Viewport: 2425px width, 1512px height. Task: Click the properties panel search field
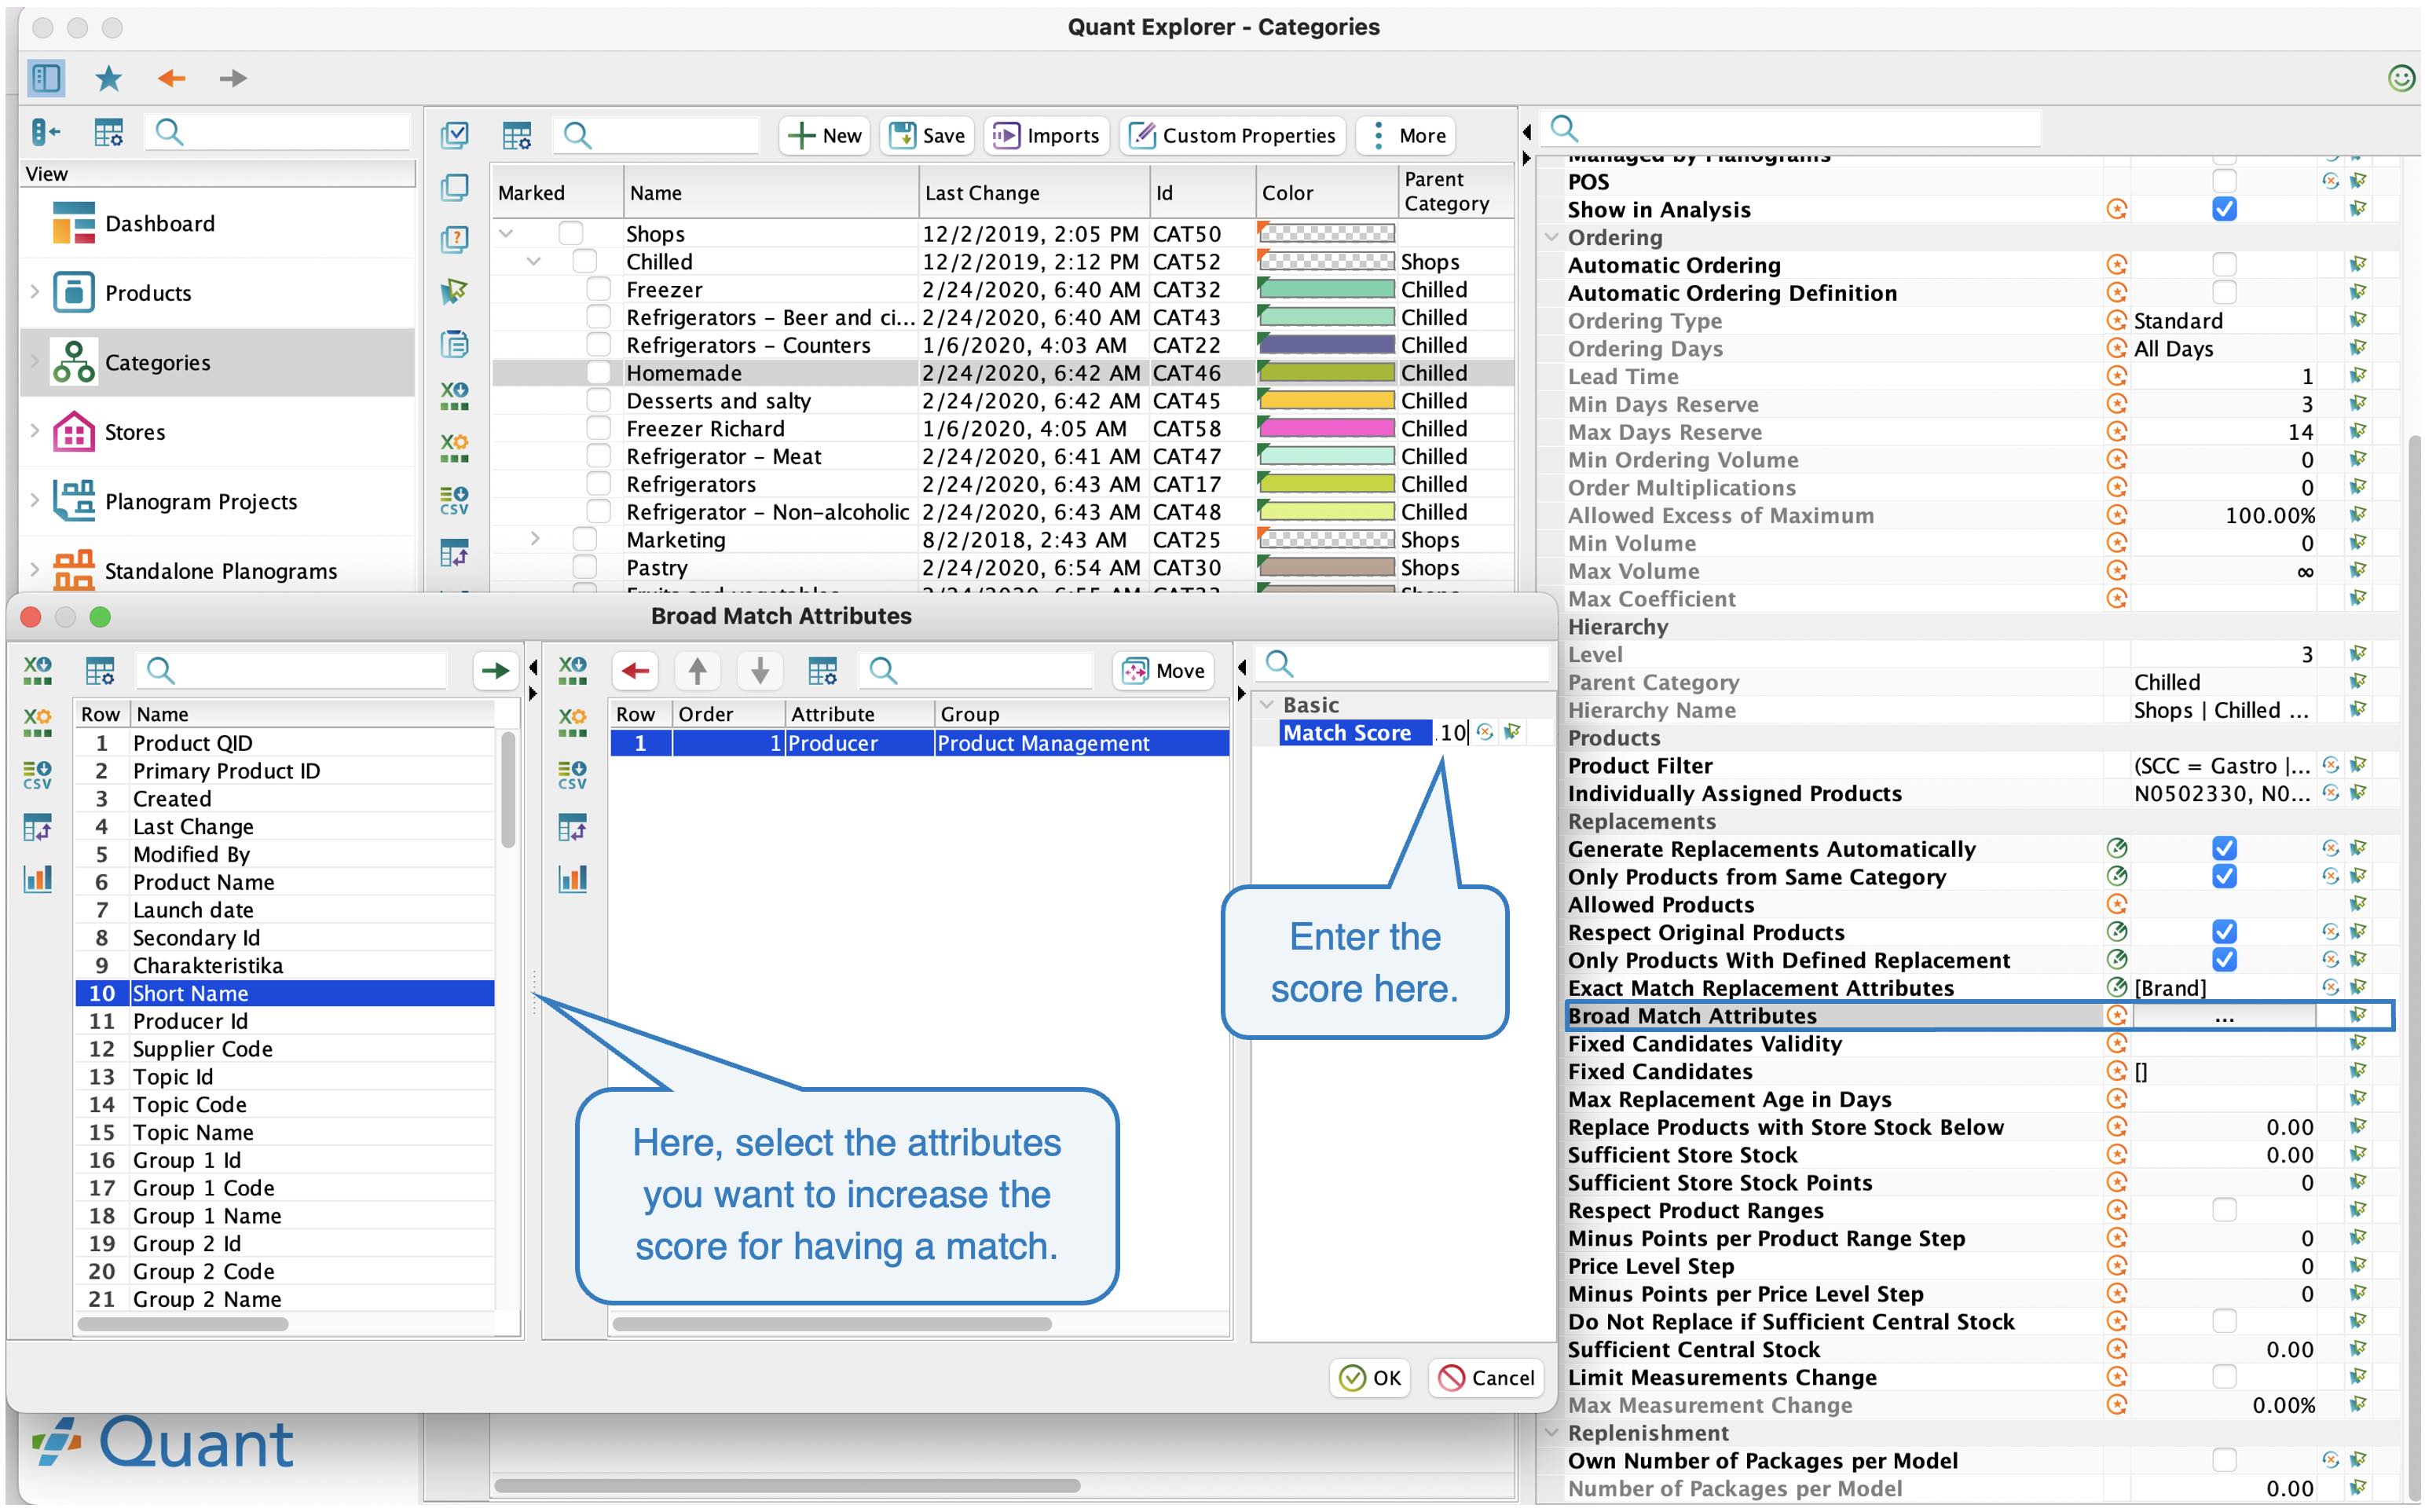coord(1790,129)
